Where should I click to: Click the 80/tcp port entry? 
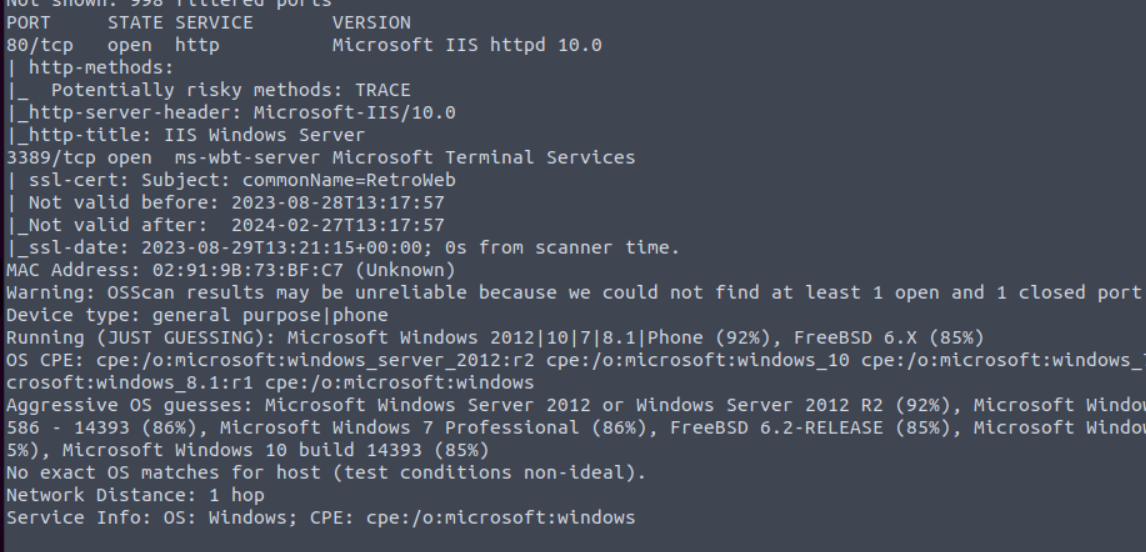click(x=39, y=45)
